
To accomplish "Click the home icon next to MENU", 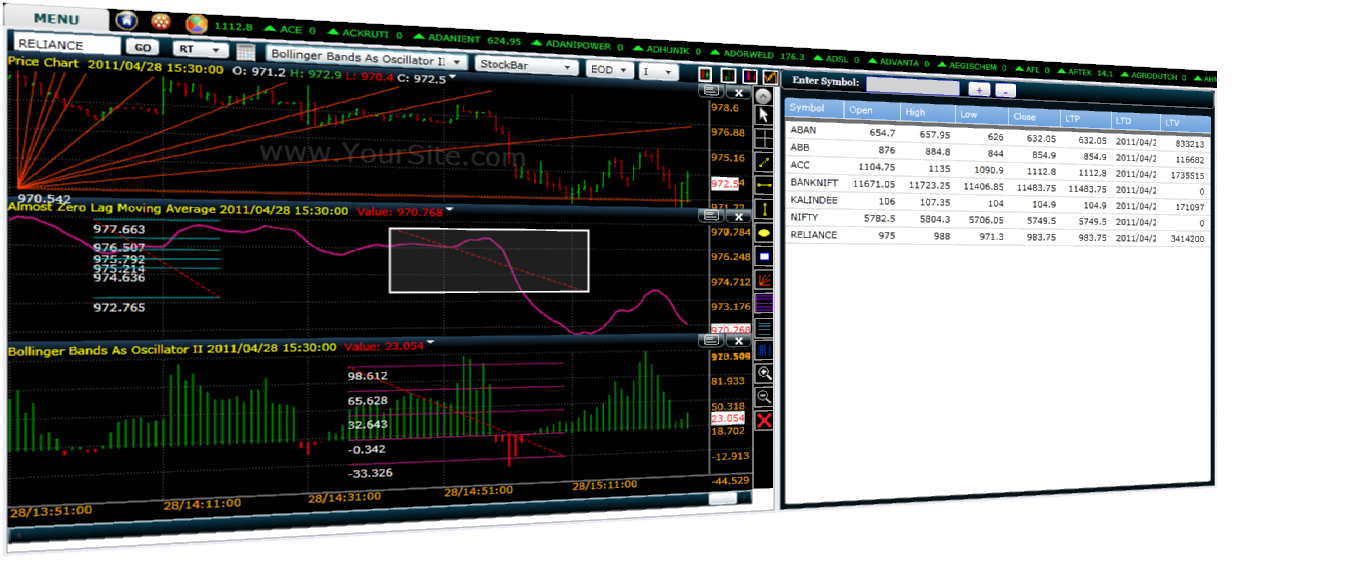I will click(x=126, y=20).
